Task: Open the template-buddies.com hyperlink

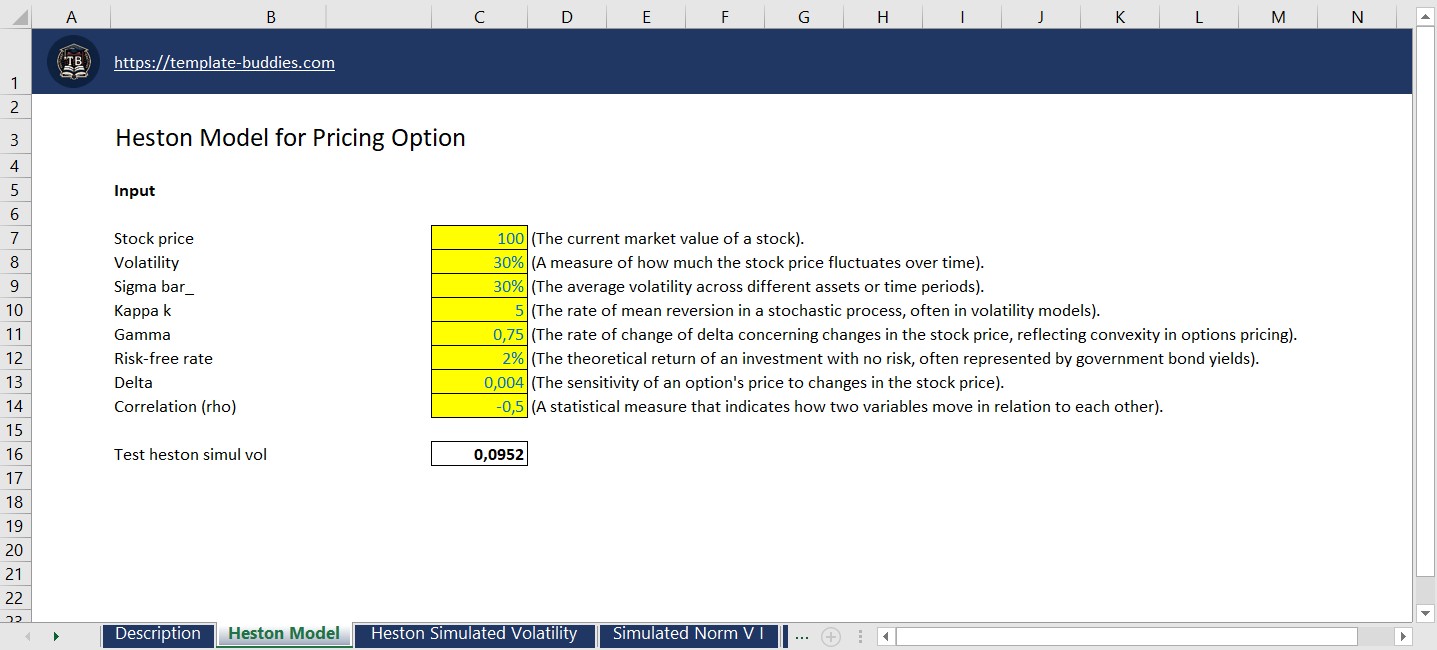Action: pos(224,61)
